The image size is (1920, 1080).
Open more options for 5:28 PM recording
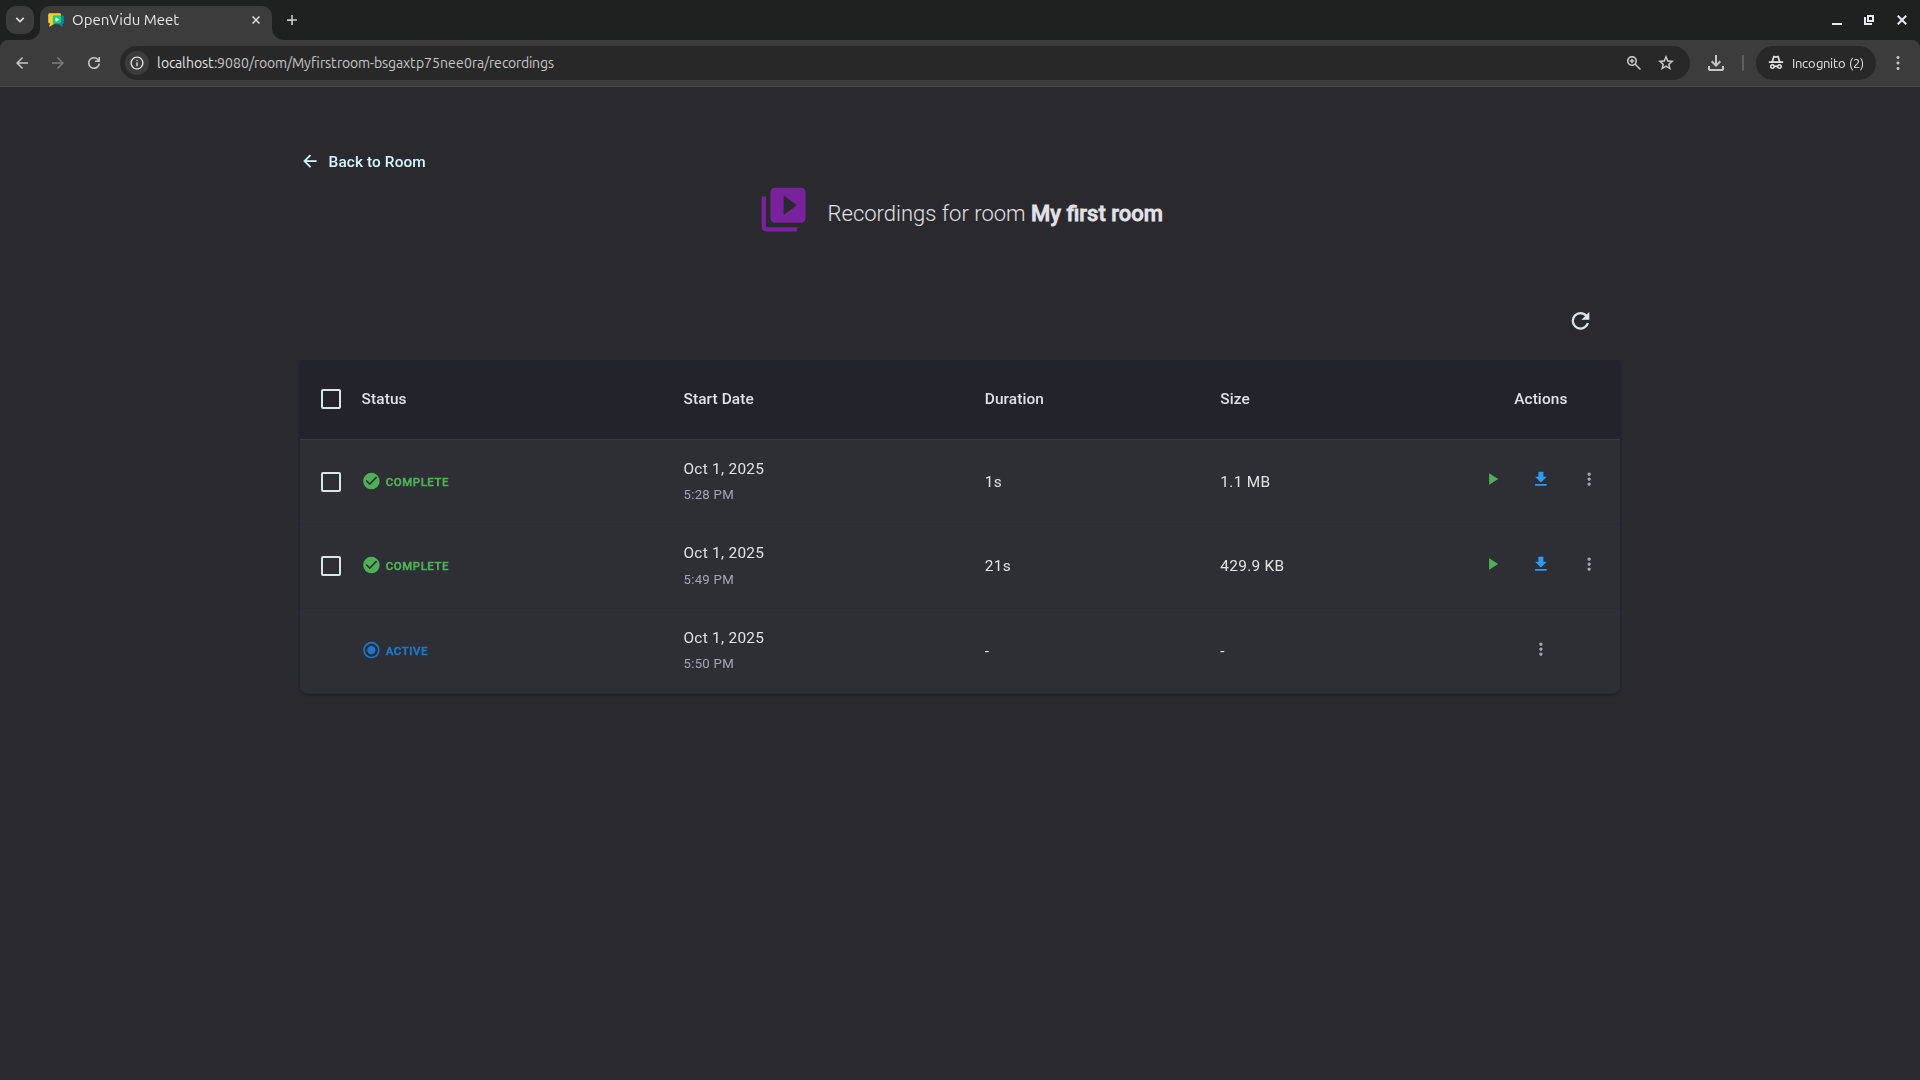coord(1588,480)
